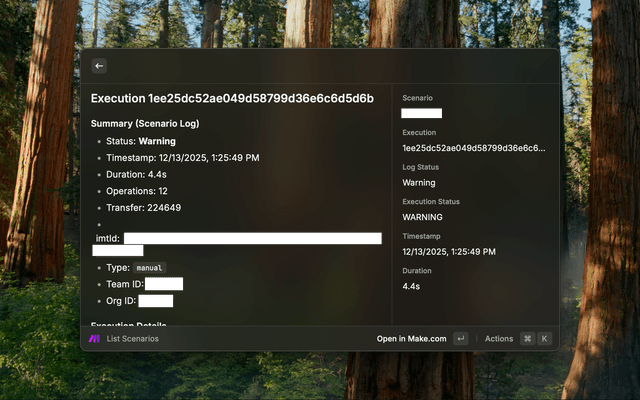The width and height of the screenshot is (640, 400).
Task: Click the Execution Status WARNING value
Action: coord(422,217)
